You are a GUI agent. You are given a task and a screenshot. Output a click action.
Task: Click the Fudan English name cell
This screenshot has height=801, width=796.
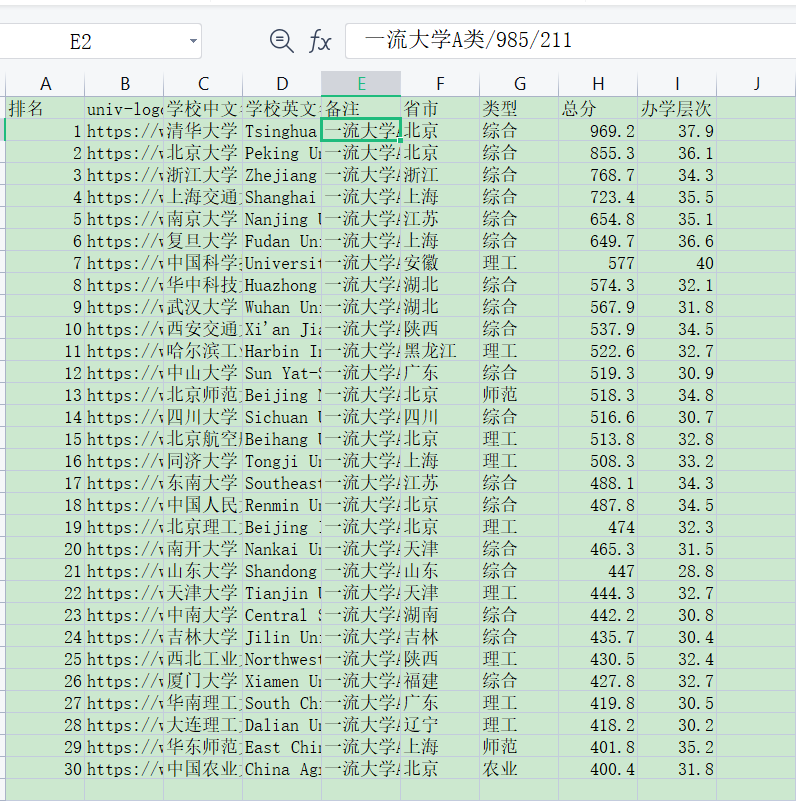(282, 241)
